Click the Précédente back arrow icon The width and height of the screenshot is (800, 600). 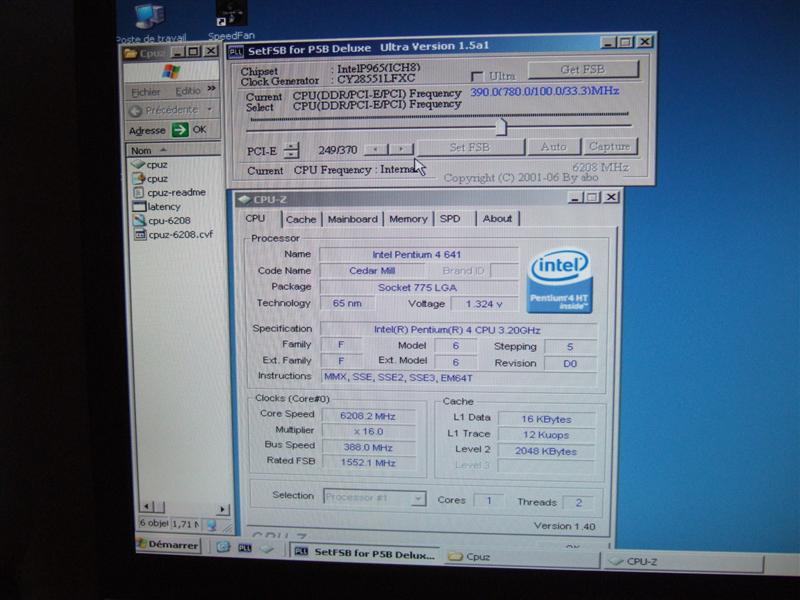coord(135,110)
